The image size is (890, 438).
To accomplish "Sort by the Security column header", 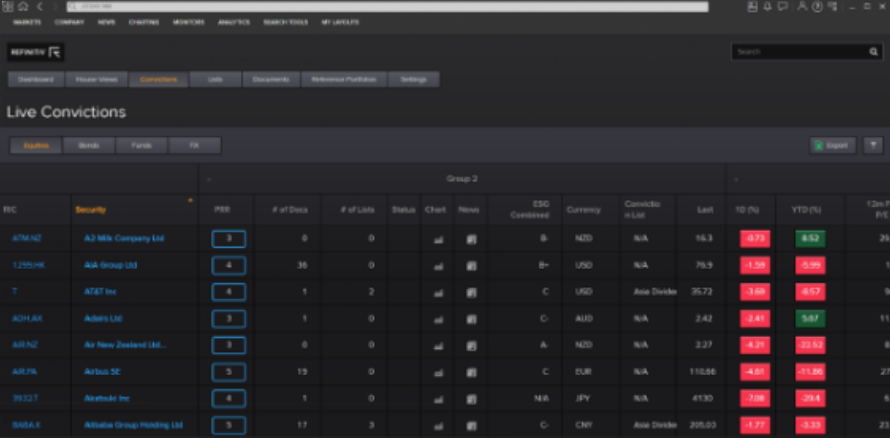I will click(x=90, y=210).
